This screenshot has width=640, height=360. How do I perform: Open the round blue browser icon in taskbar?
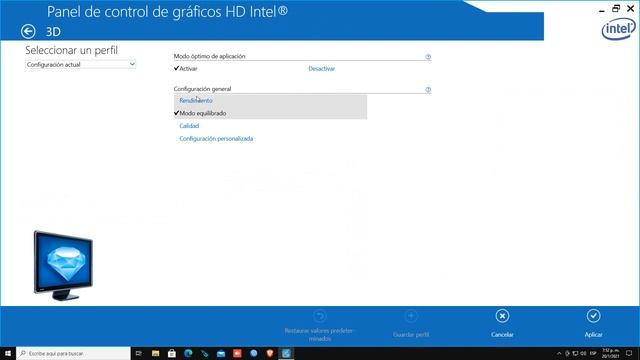pos(253,353)
